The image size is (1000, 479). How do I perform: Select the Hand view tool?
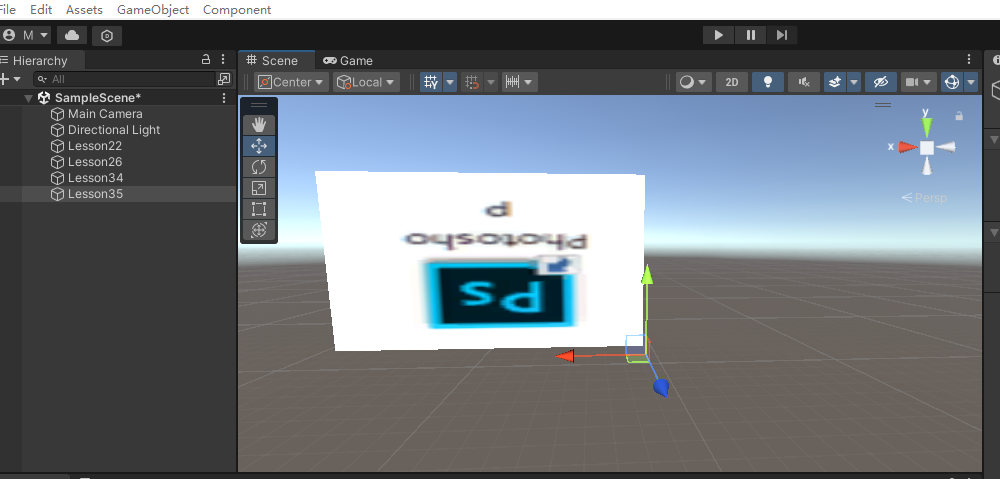pos(259,125)
